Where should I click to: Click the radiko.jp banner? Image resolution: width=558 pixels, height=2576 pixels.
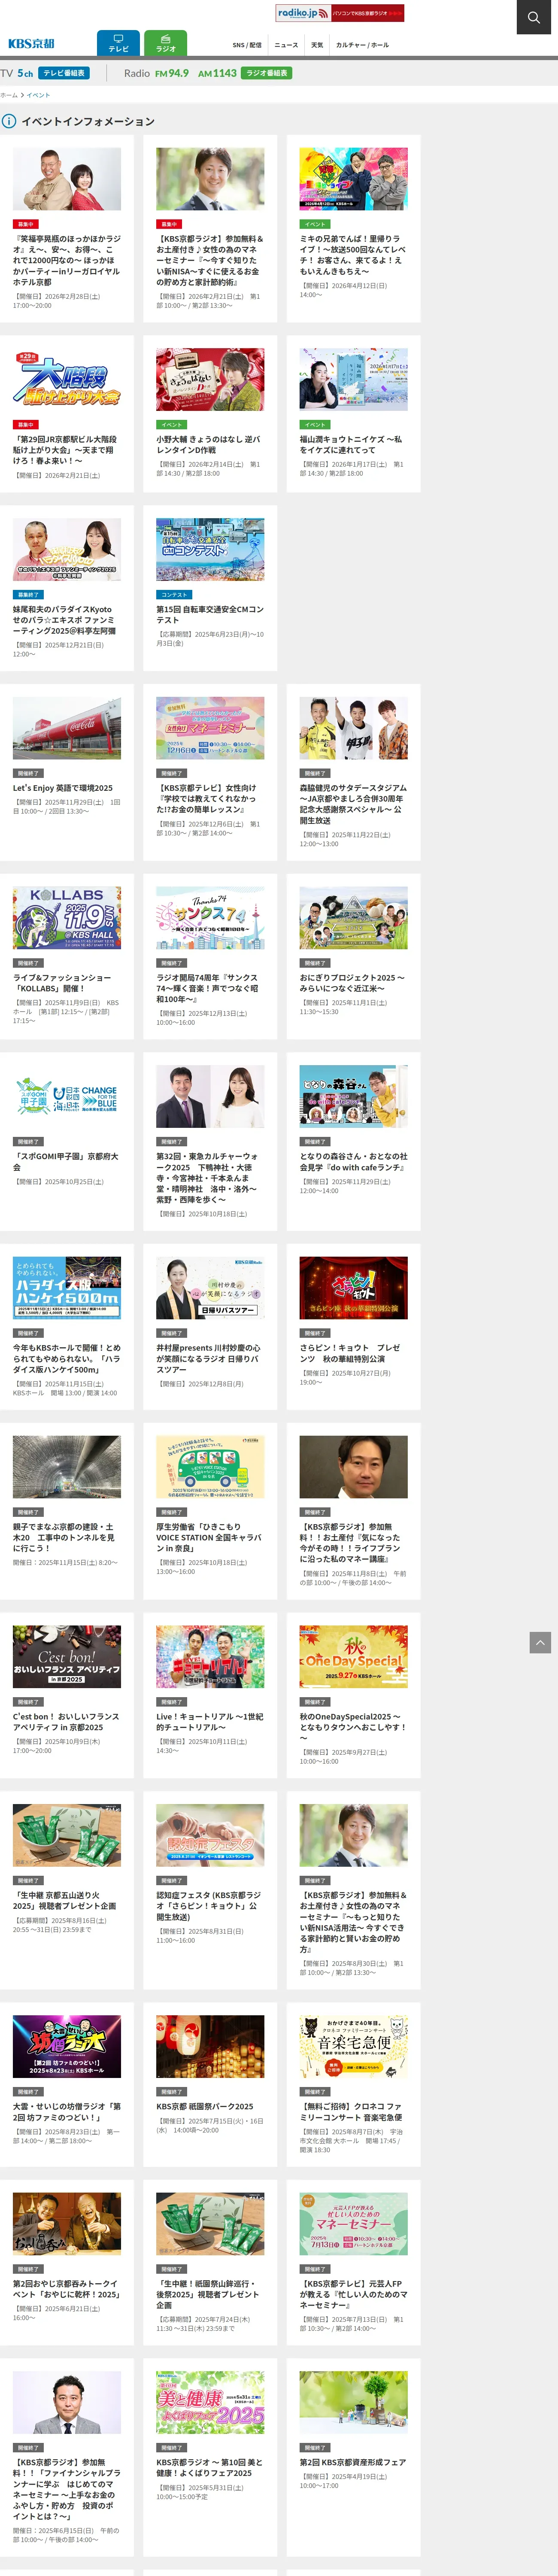pos(340,13)
